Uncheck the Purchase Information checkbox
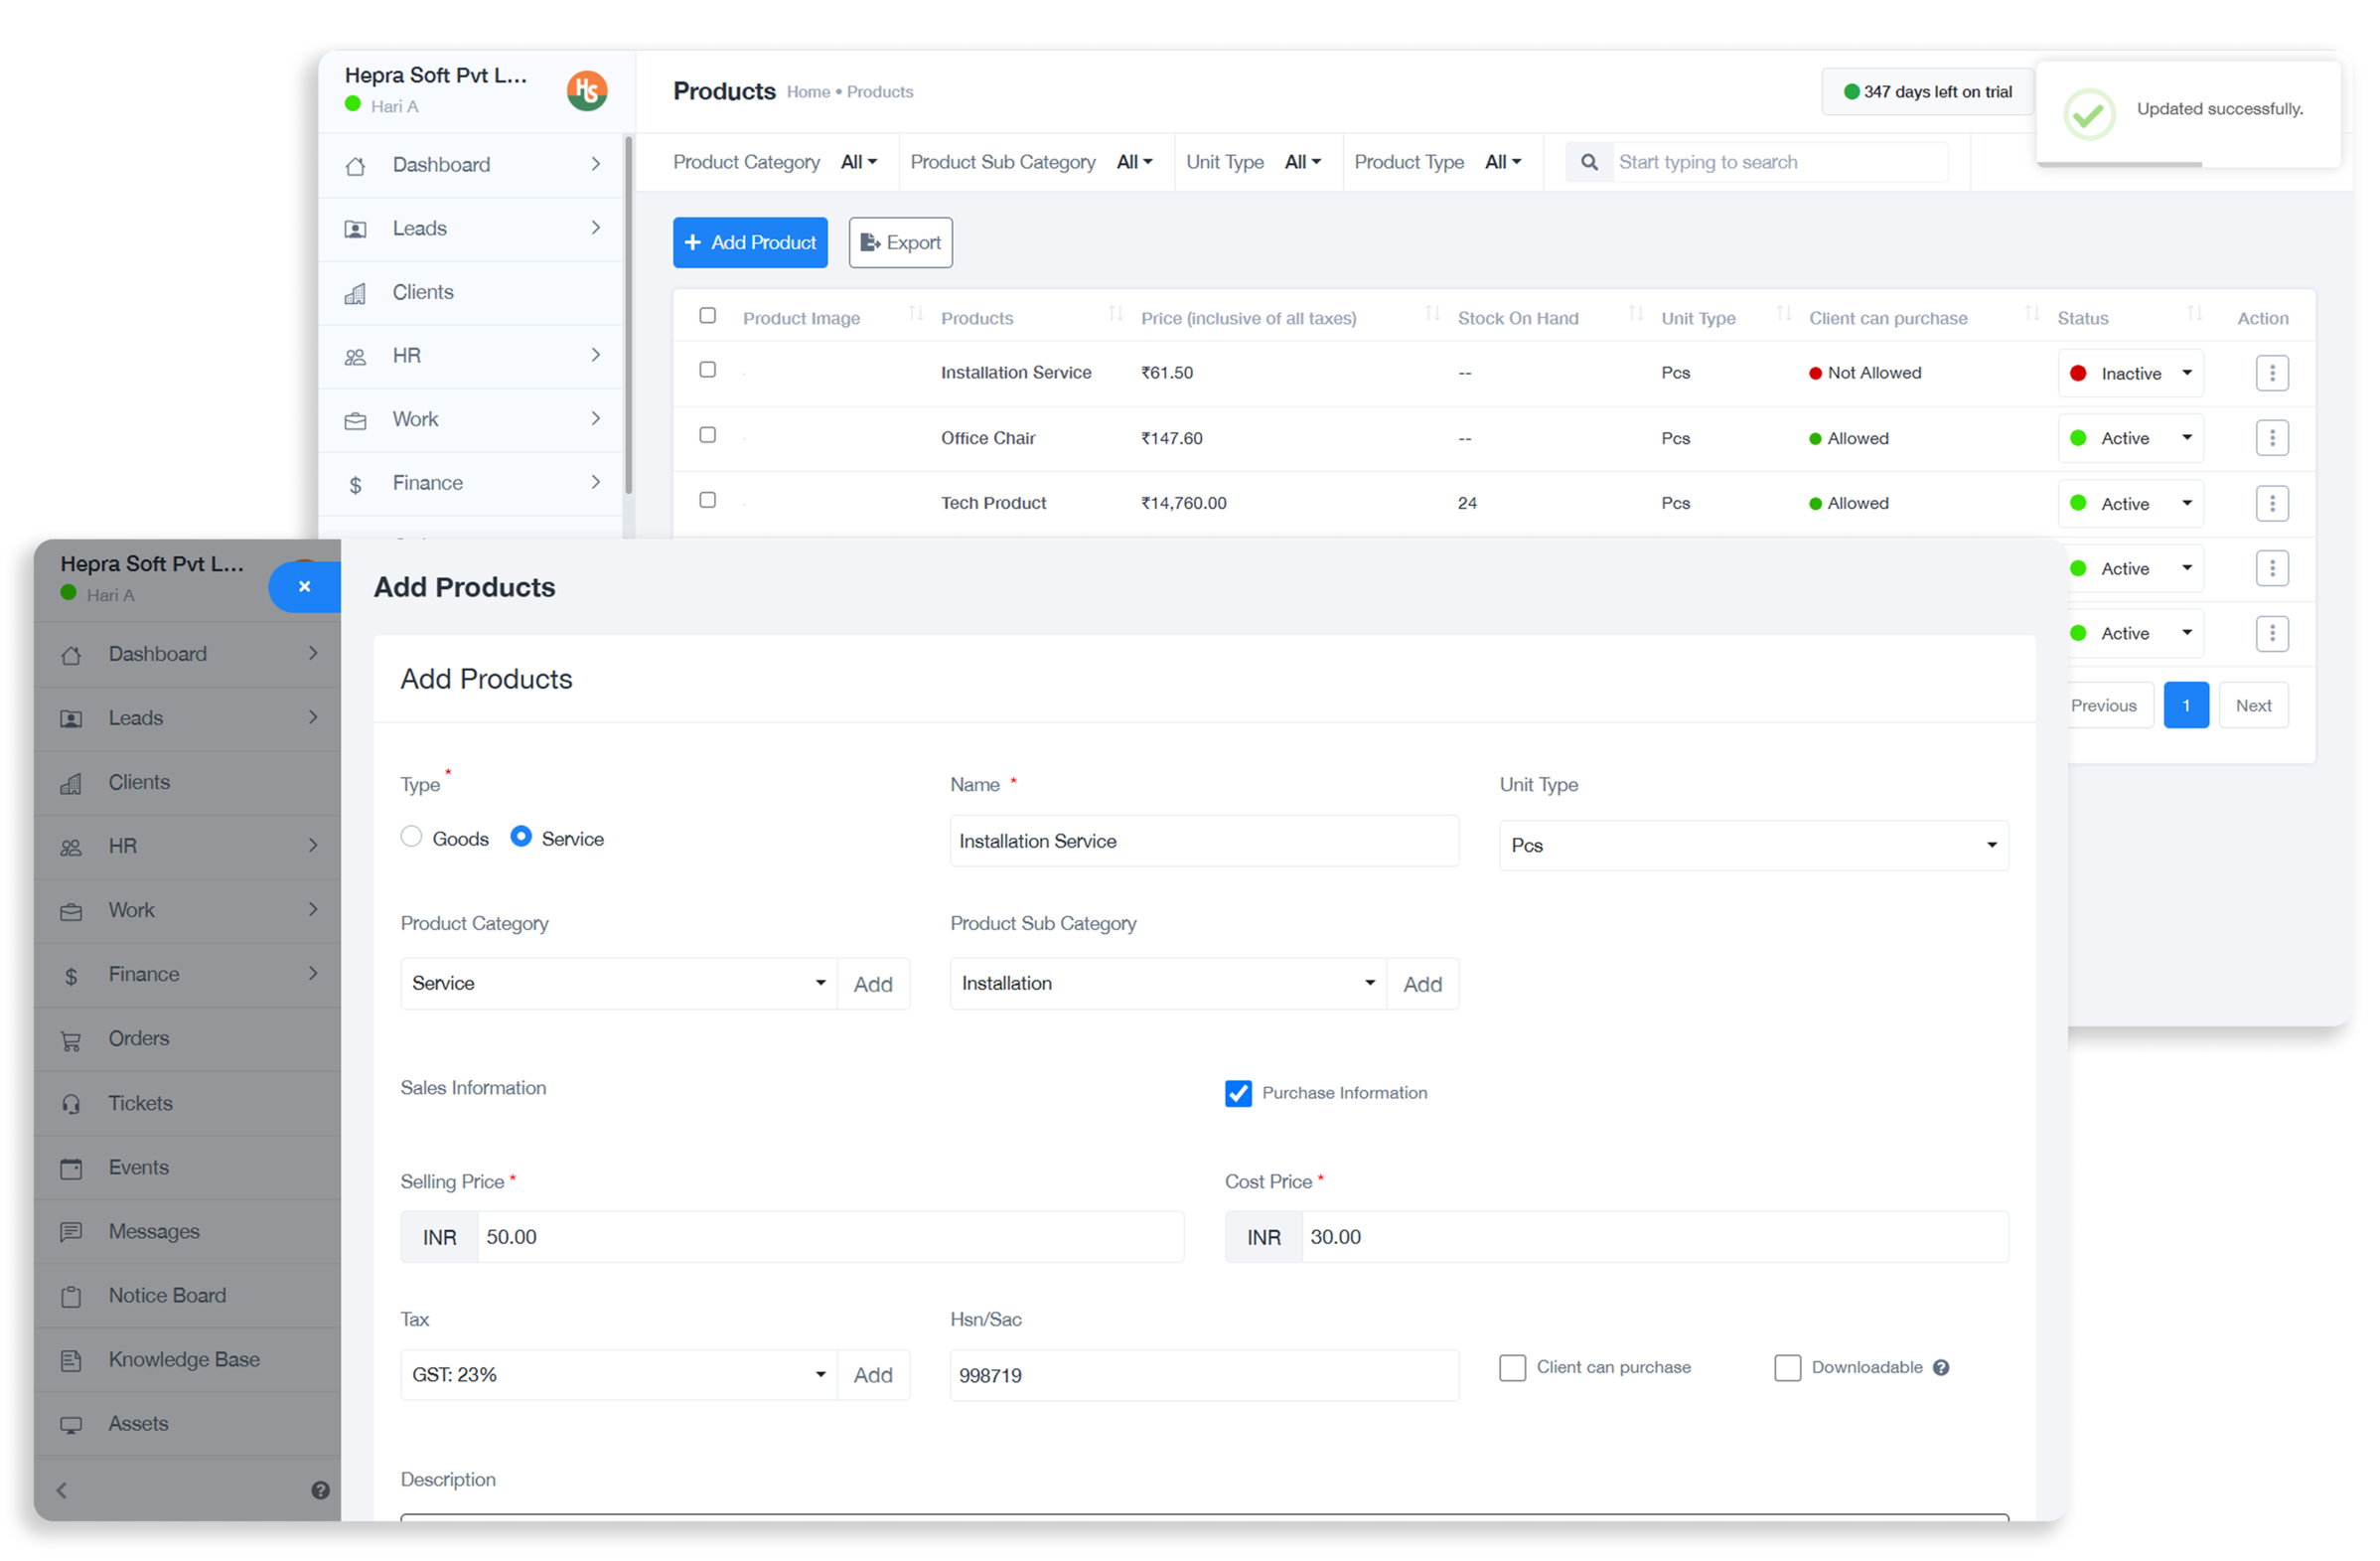2380x1561 pixels. [x=1238, y=1093]
